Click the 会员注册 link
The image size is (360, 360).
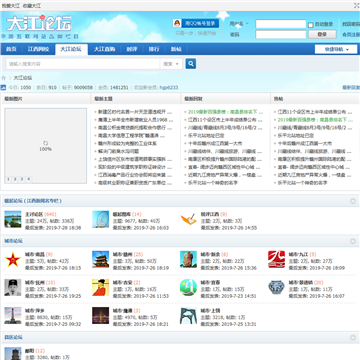351,35
